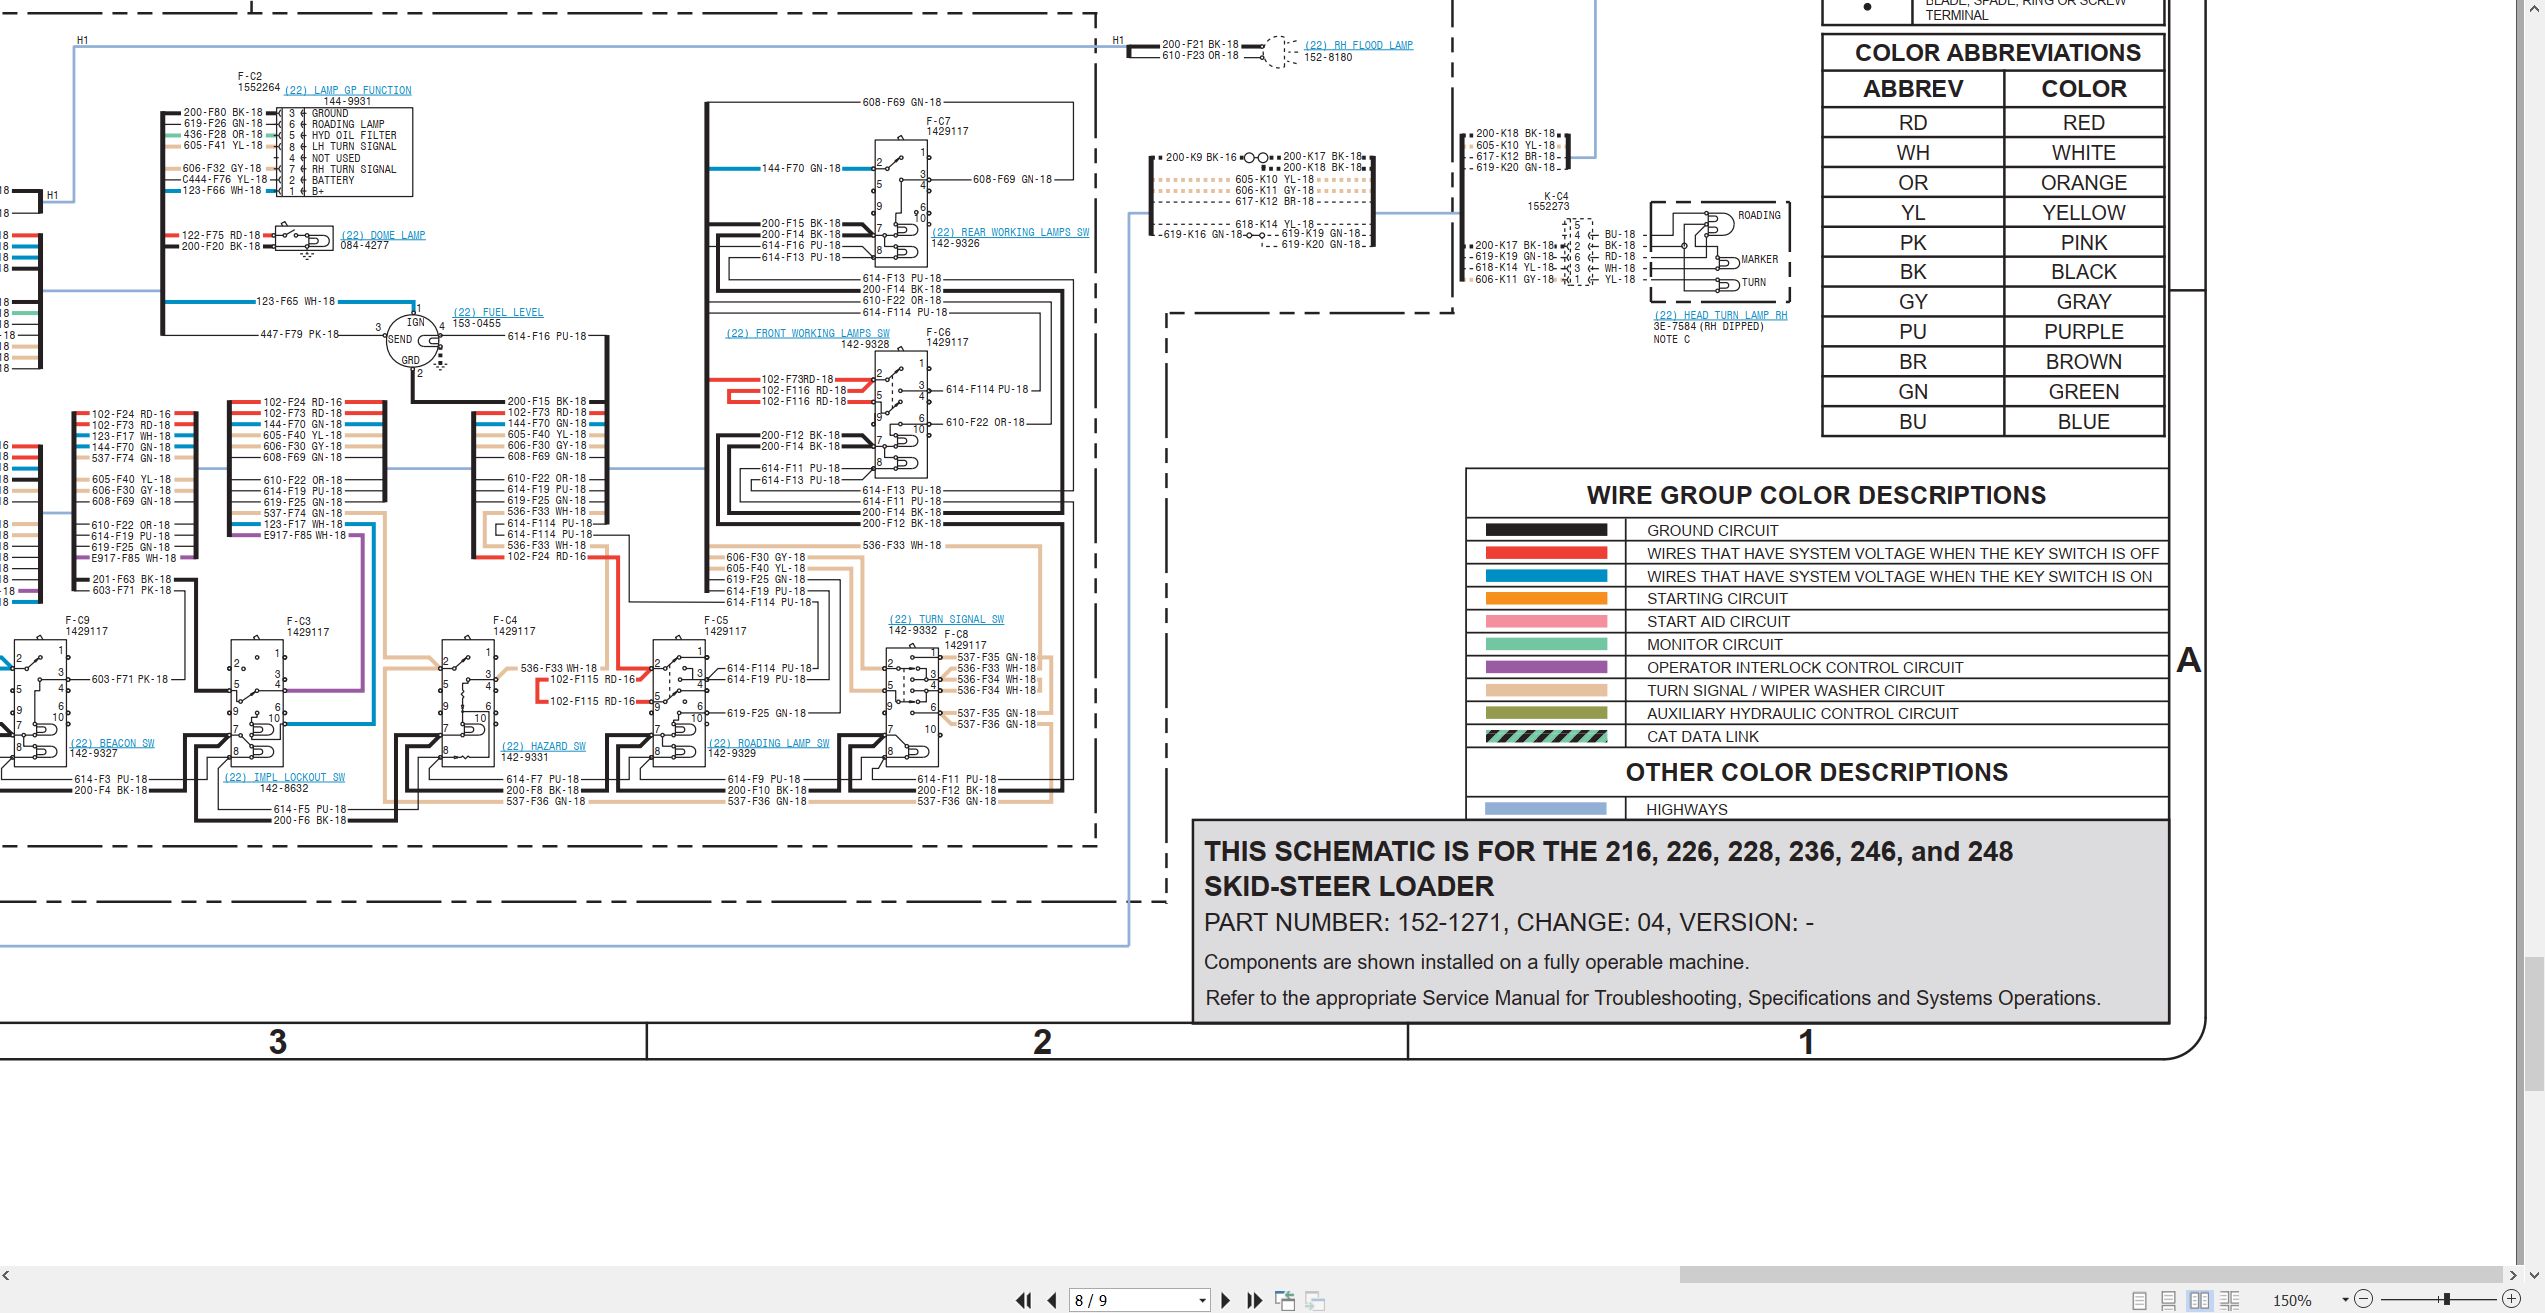Click the zoom in plus button

[2511, 1299]
